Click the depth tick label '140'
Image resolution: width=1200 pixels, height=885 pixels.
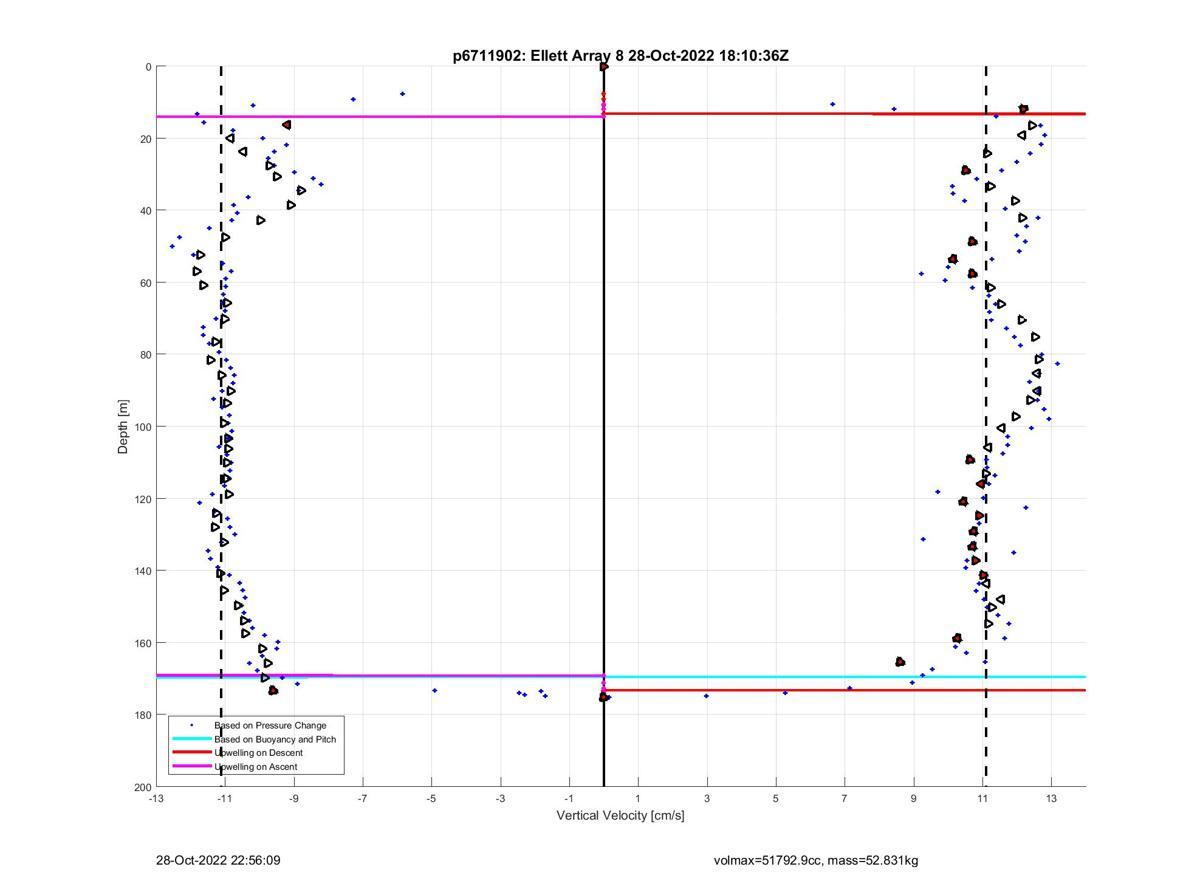(x=143, y=571)
